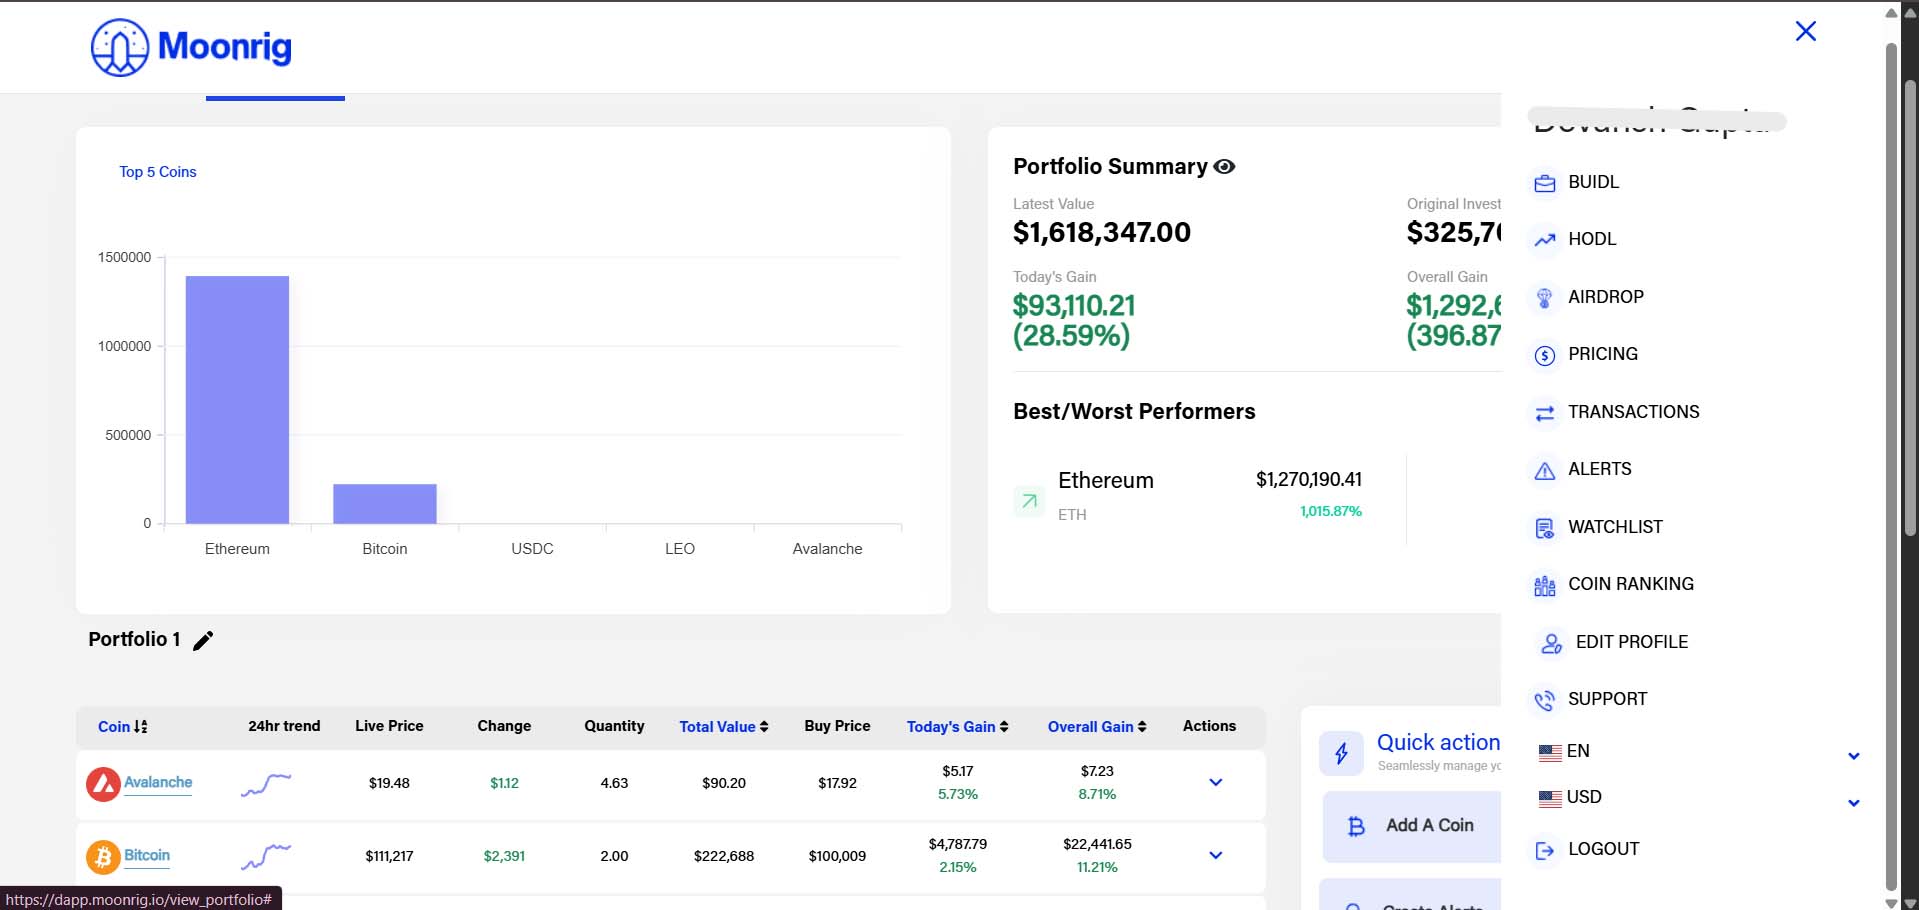Click the EDIT PROFILE user icon
This screenshot has width=1919, height=910.
[1551, 643]
